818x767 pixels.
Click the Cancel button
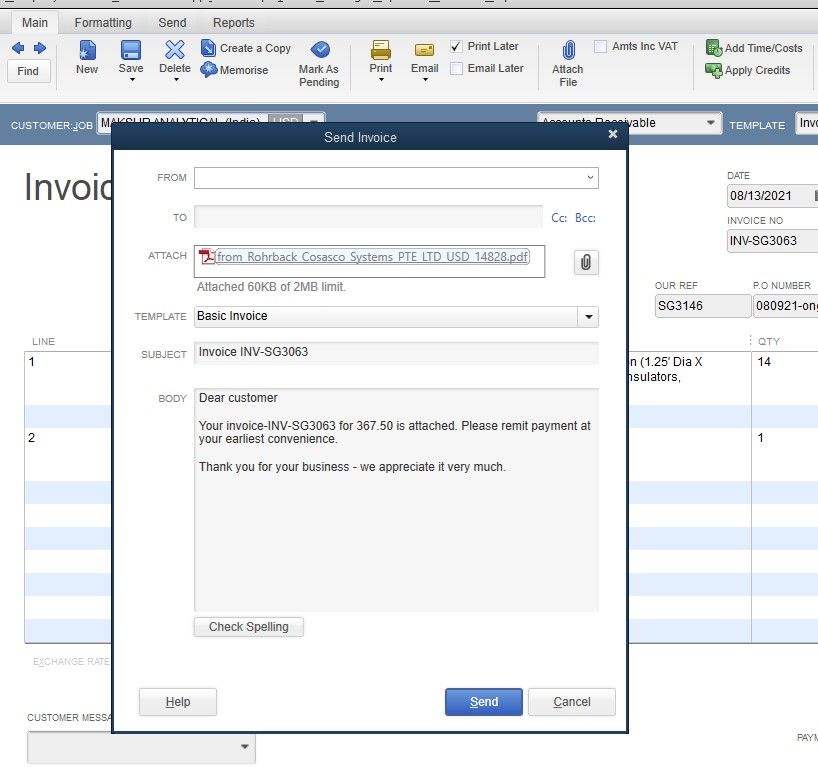click(572, 702)
